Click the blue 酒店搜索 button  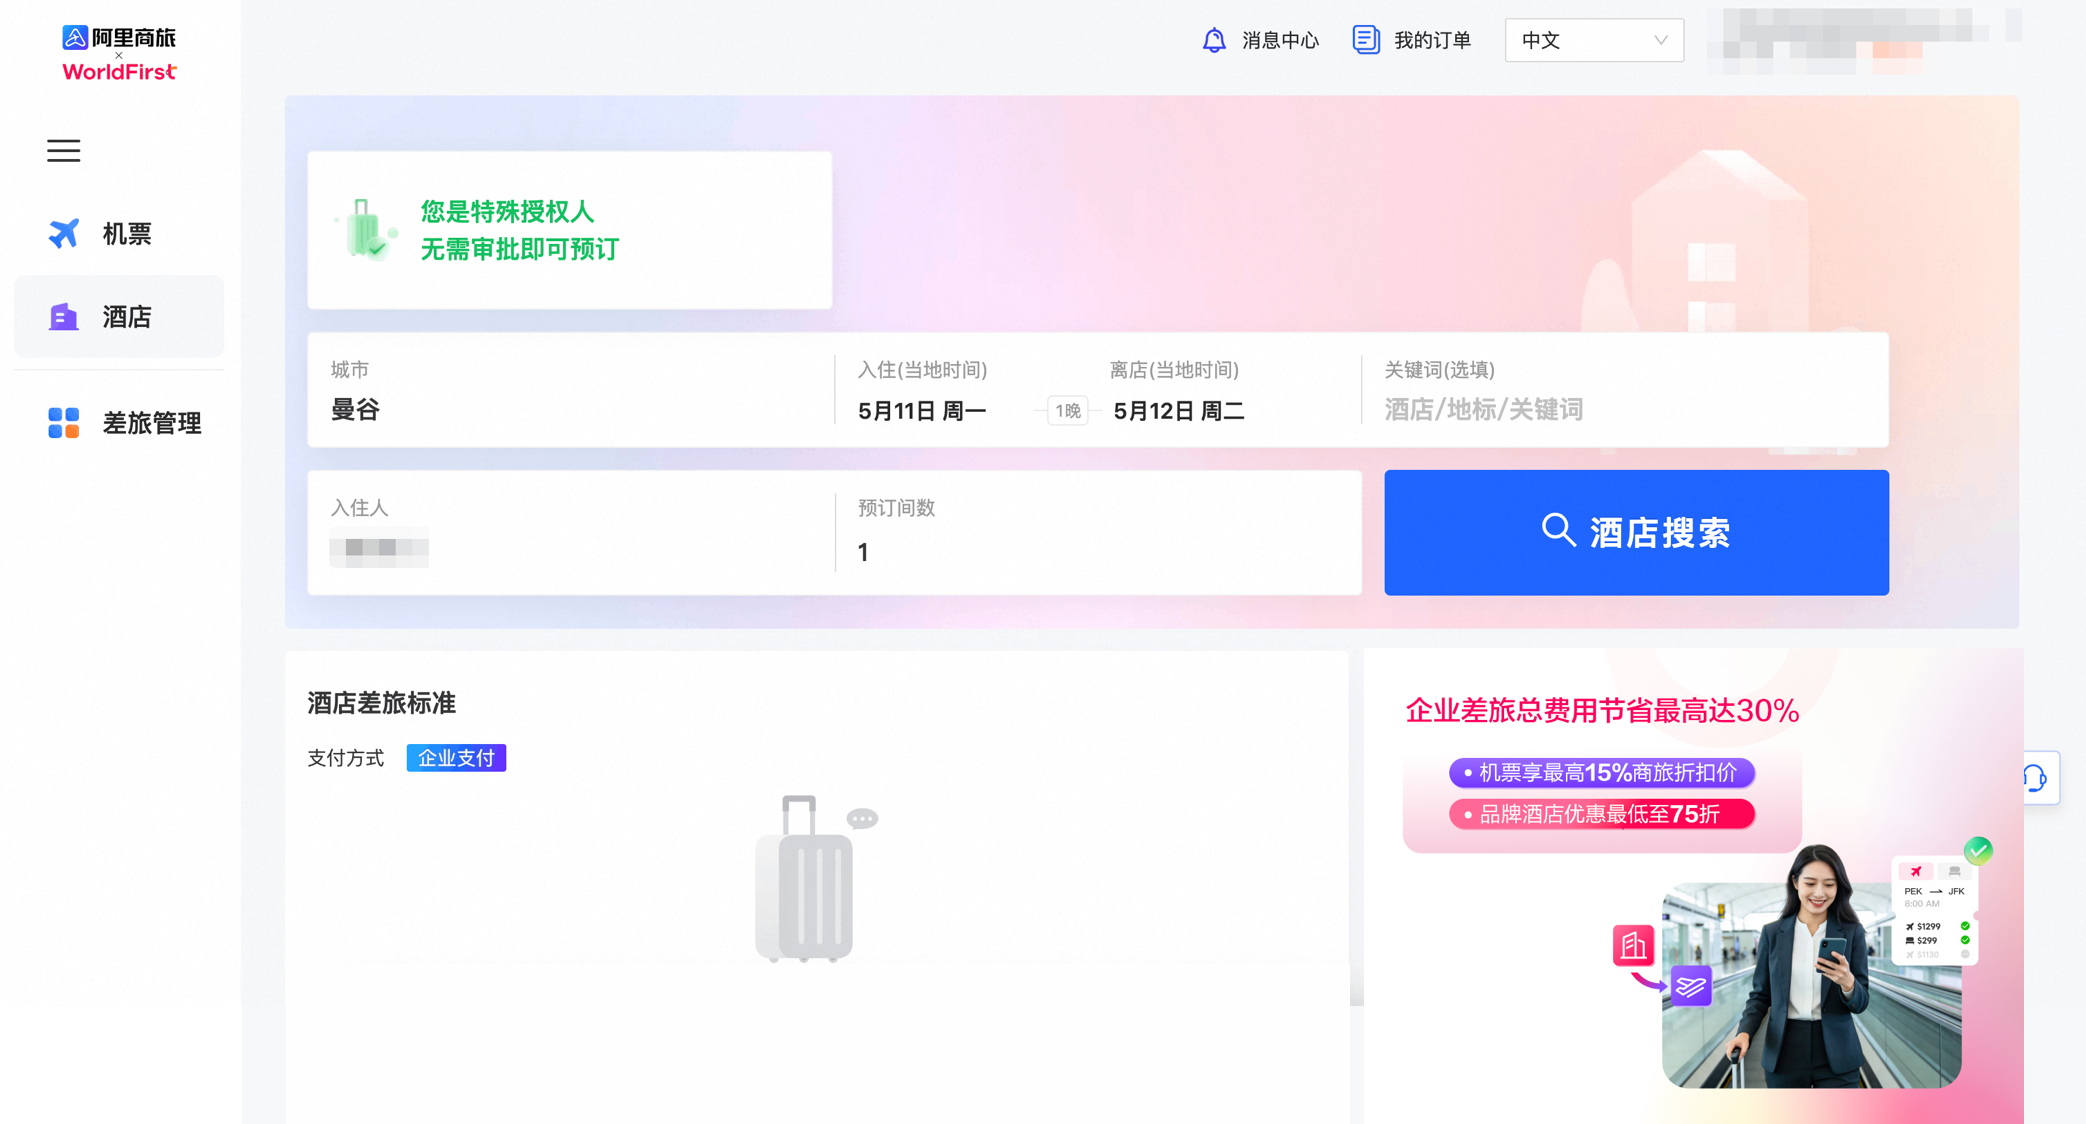[1636, 533]
